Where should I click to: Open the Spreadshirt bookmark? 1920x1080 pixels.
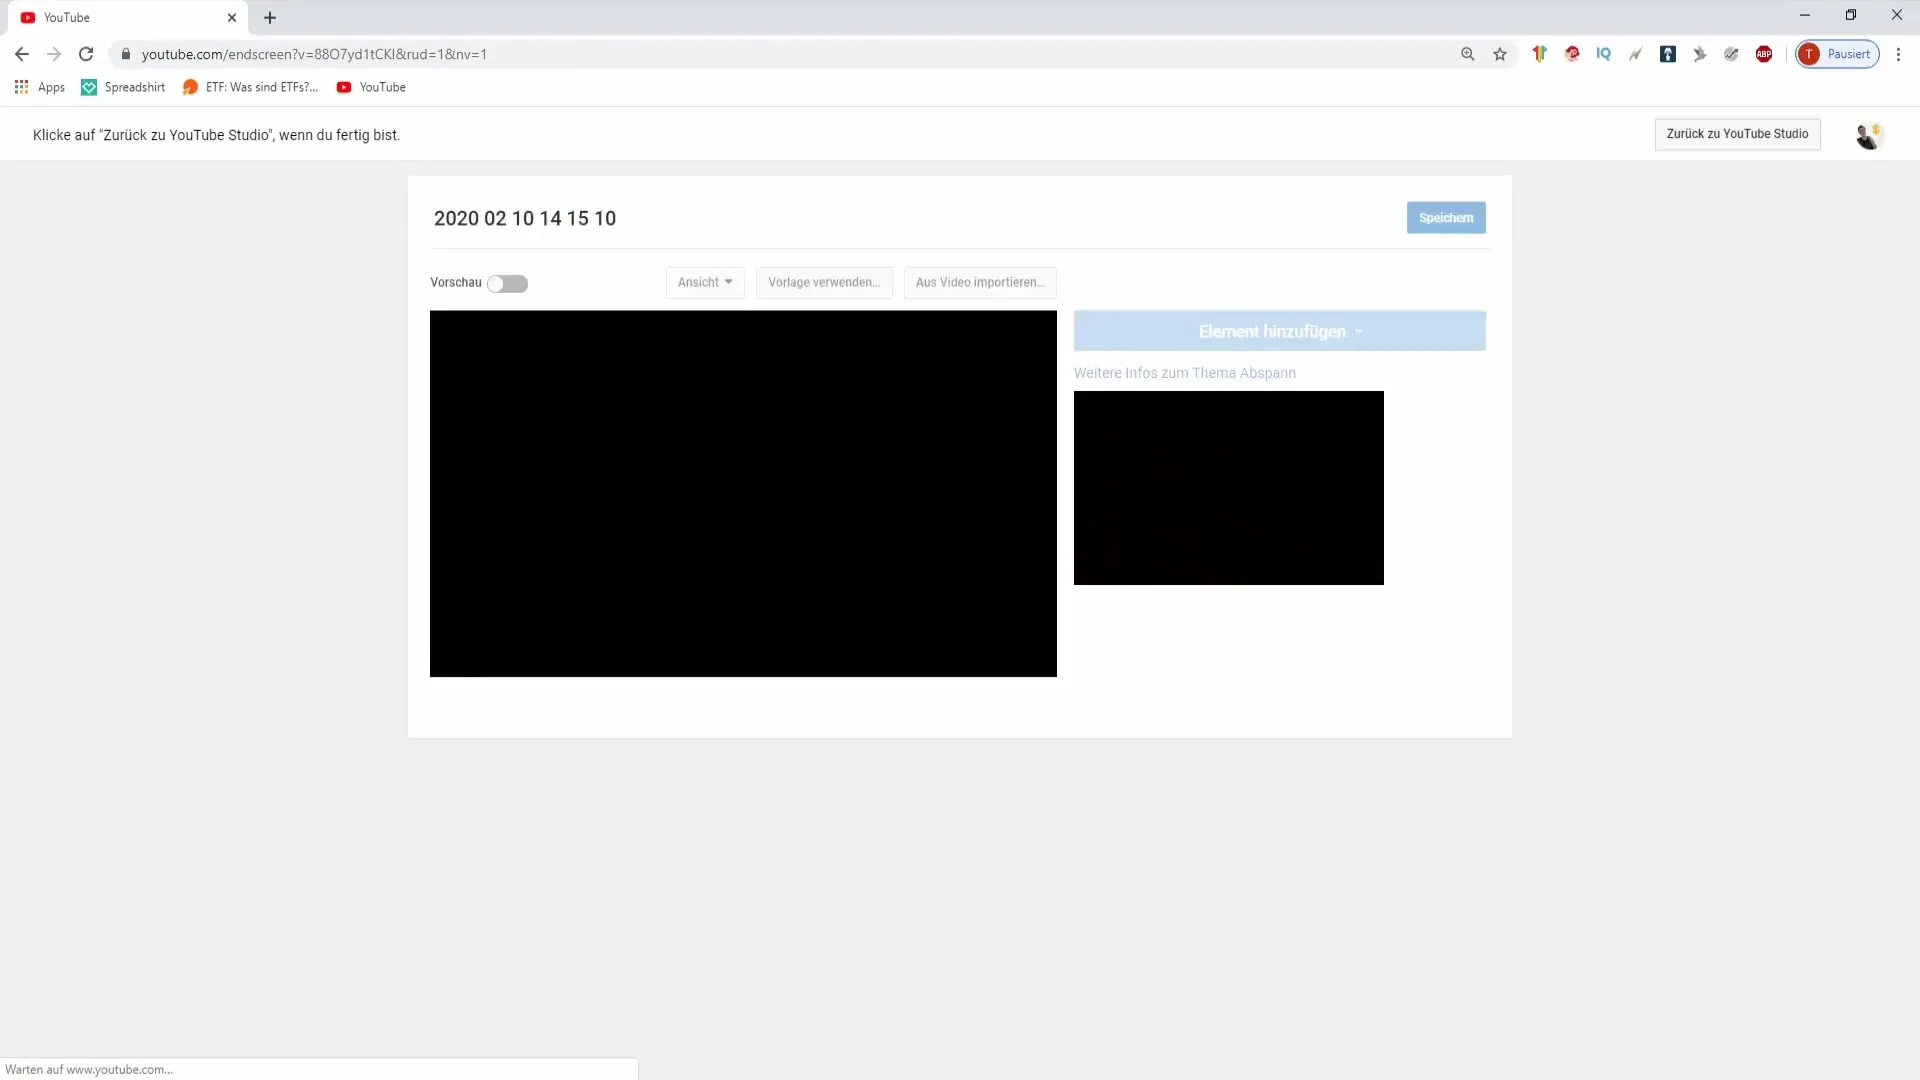[124, 87]
